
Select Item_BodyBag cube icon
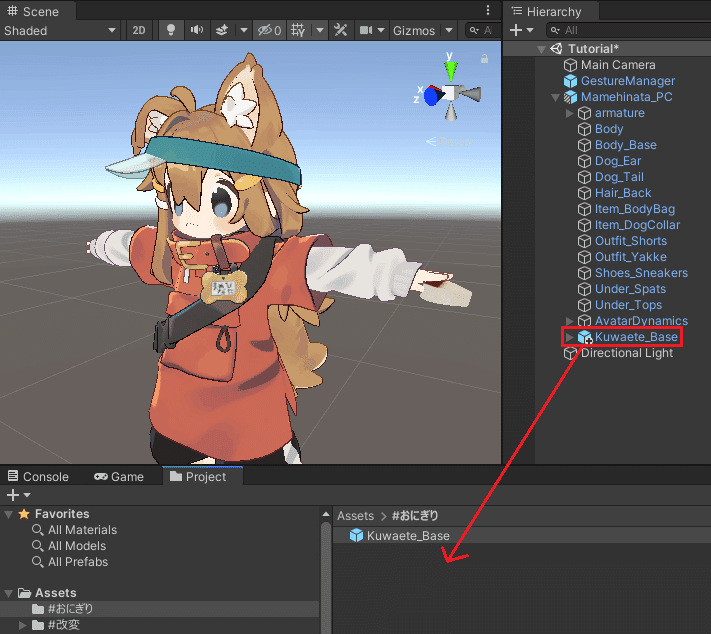[x=584, y=209]
